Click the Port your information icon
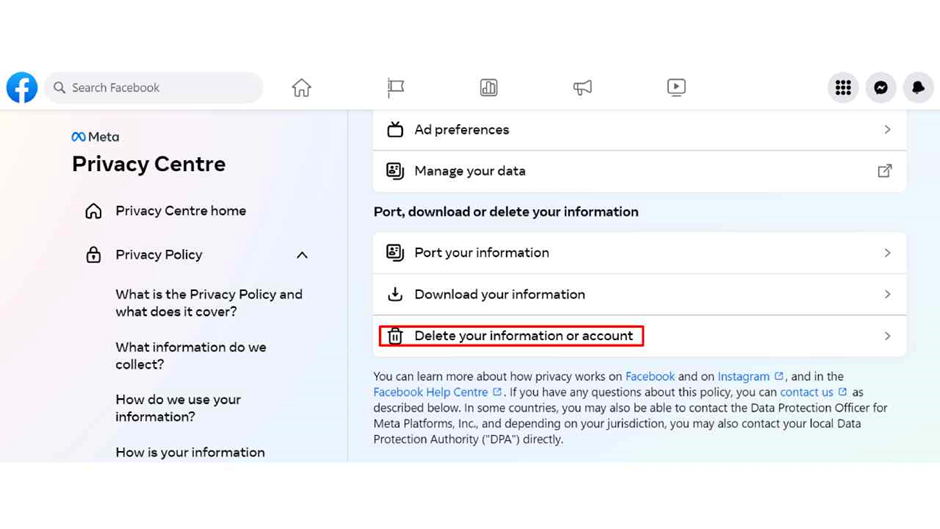 click(x=395, y=253)
